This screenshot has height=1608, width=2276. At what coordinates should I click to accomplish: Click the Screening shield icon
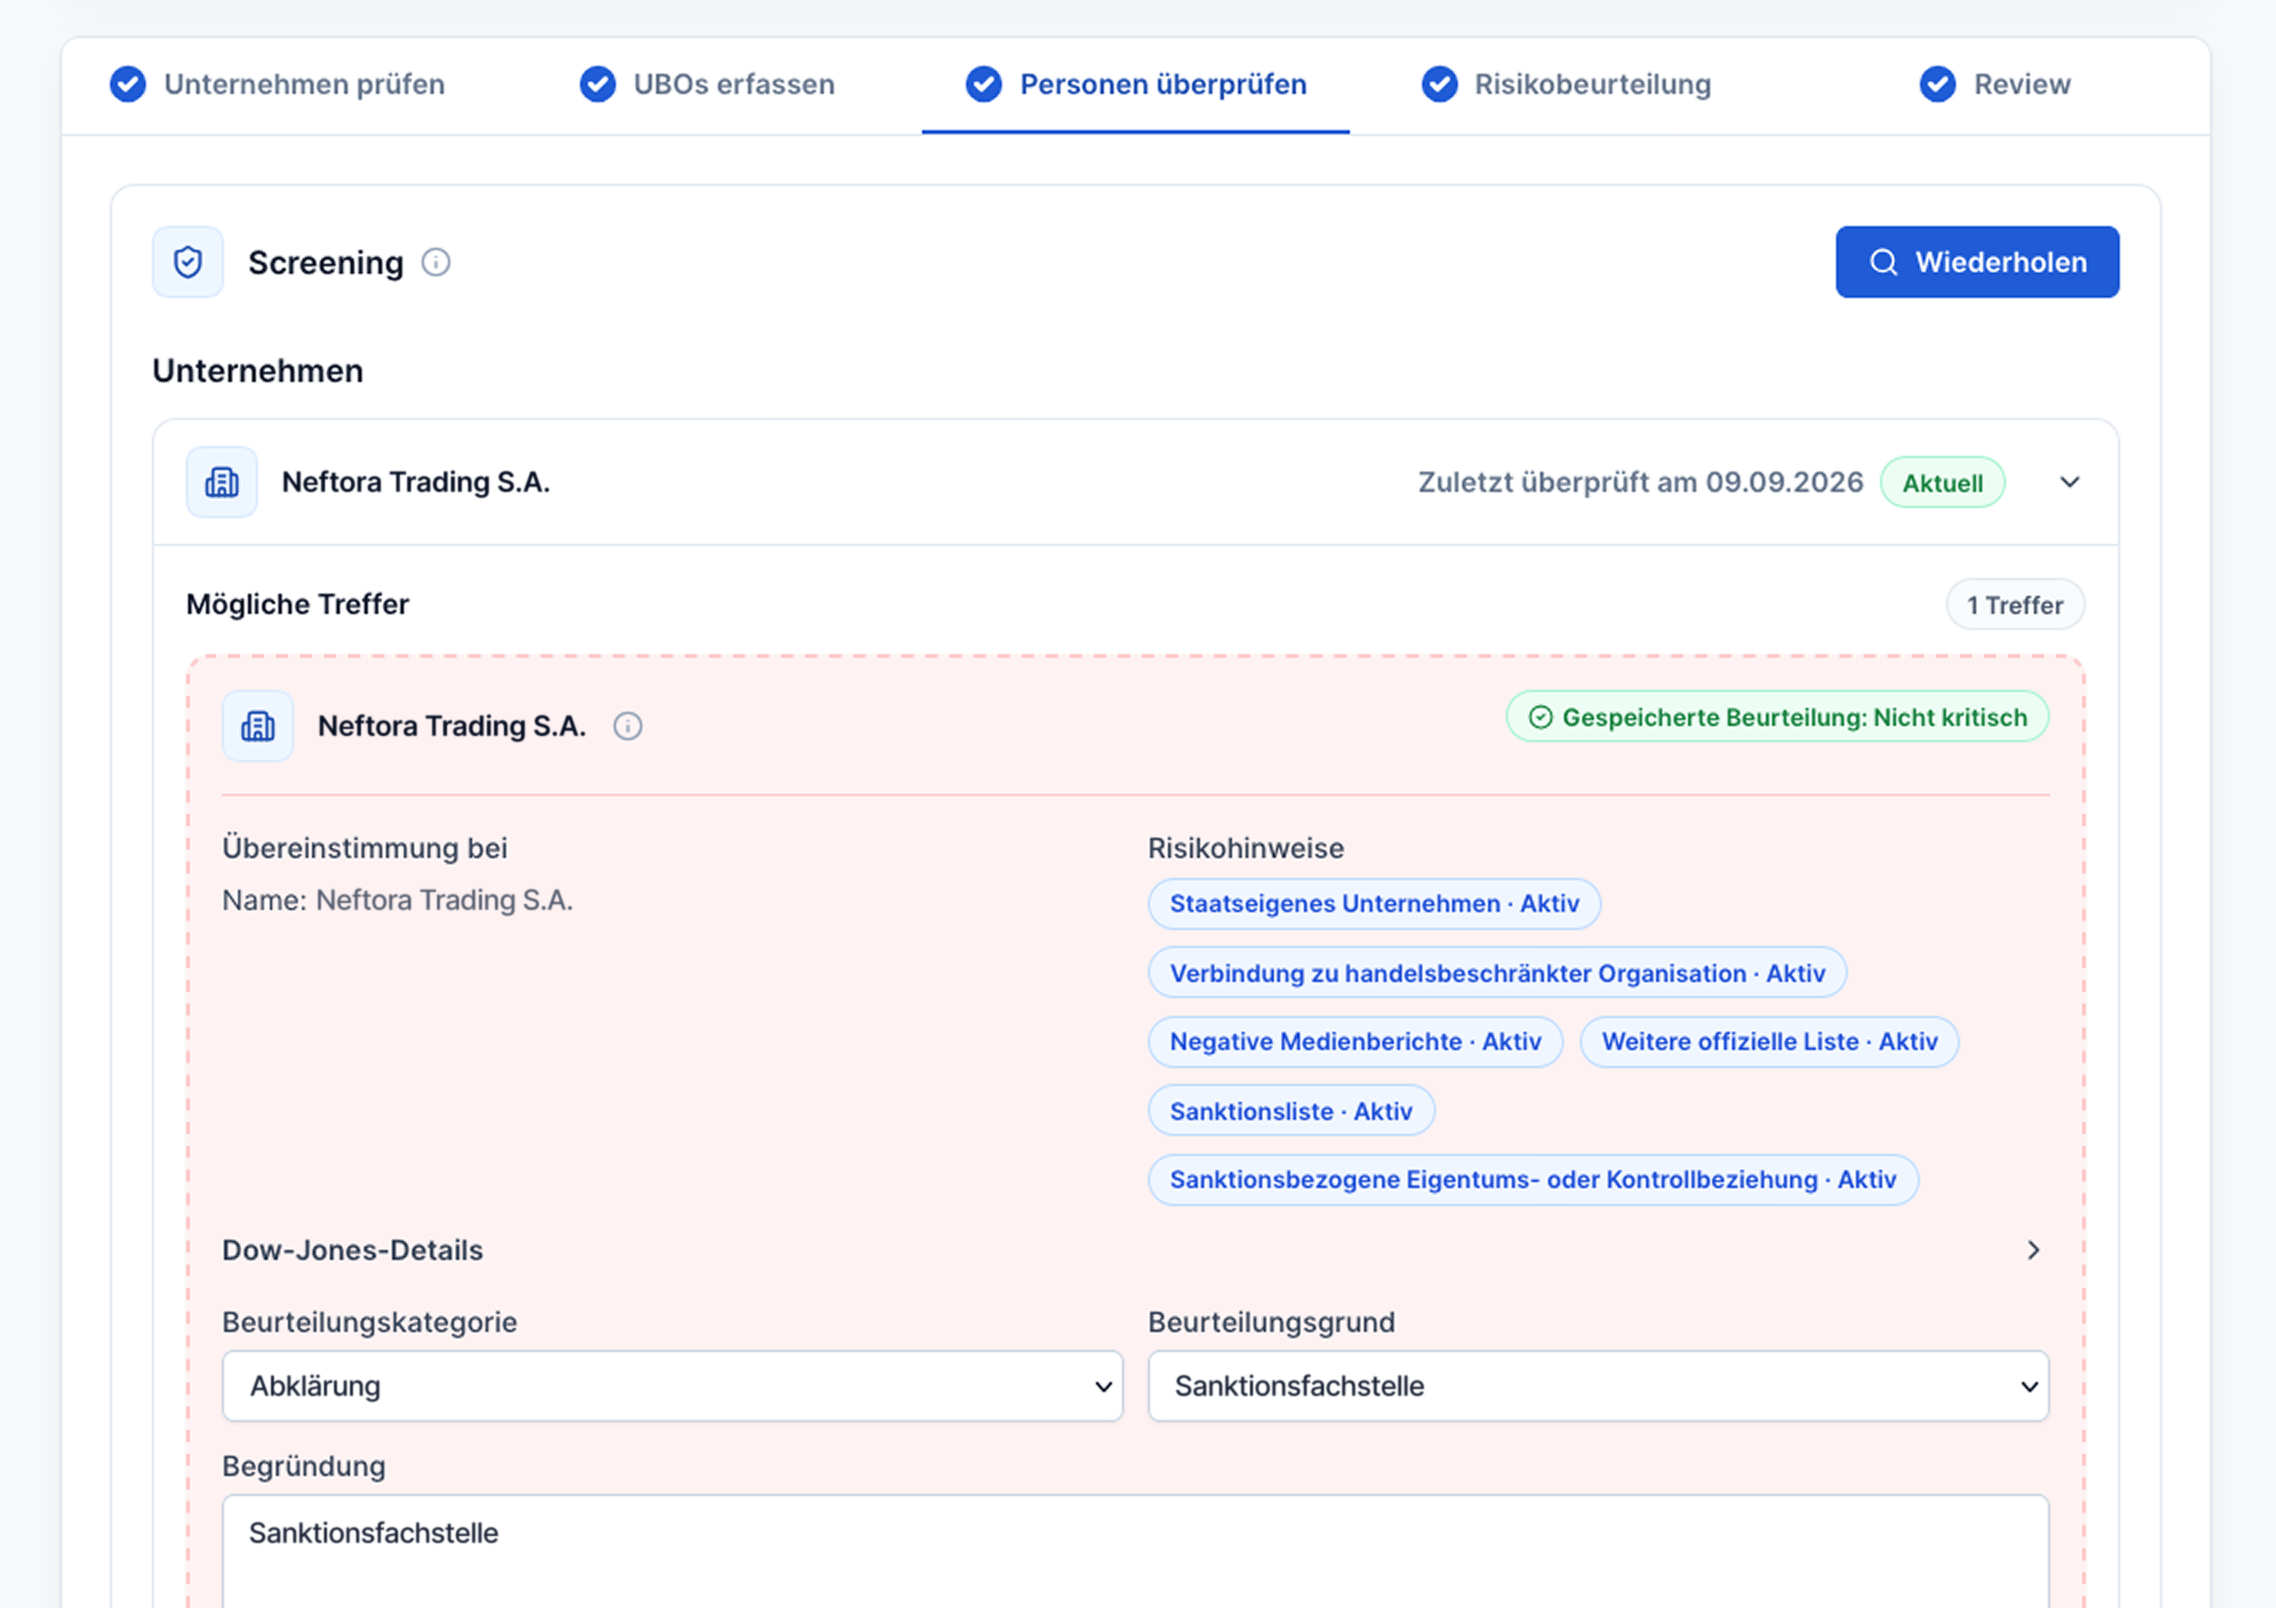[188, 262]
